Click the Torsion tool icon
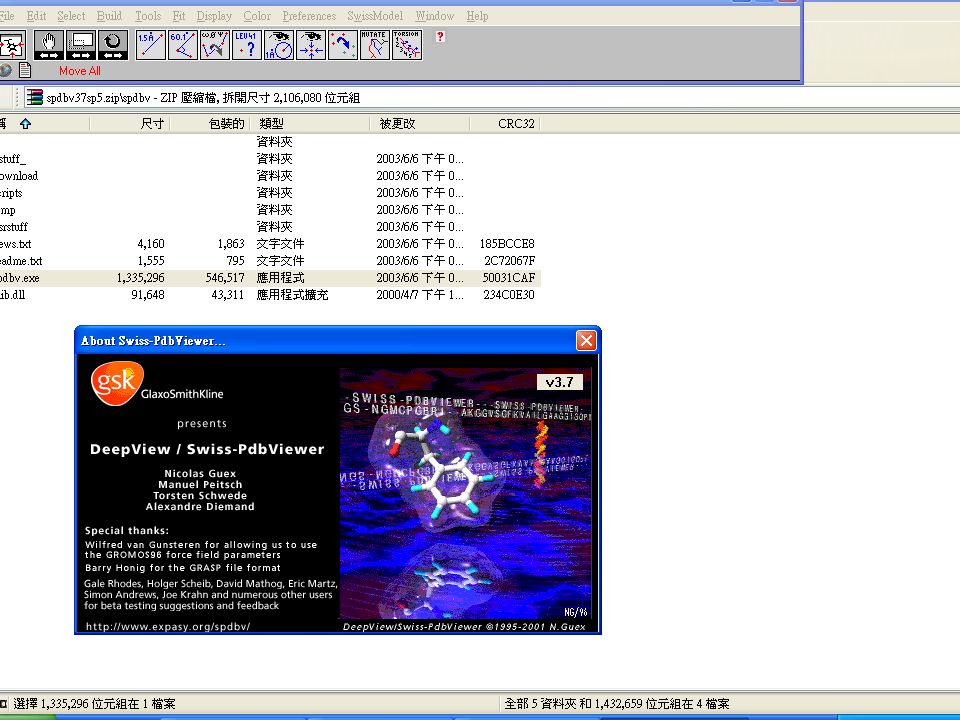The height and width of the screenshot is (720, 960). tap(407, 45)
